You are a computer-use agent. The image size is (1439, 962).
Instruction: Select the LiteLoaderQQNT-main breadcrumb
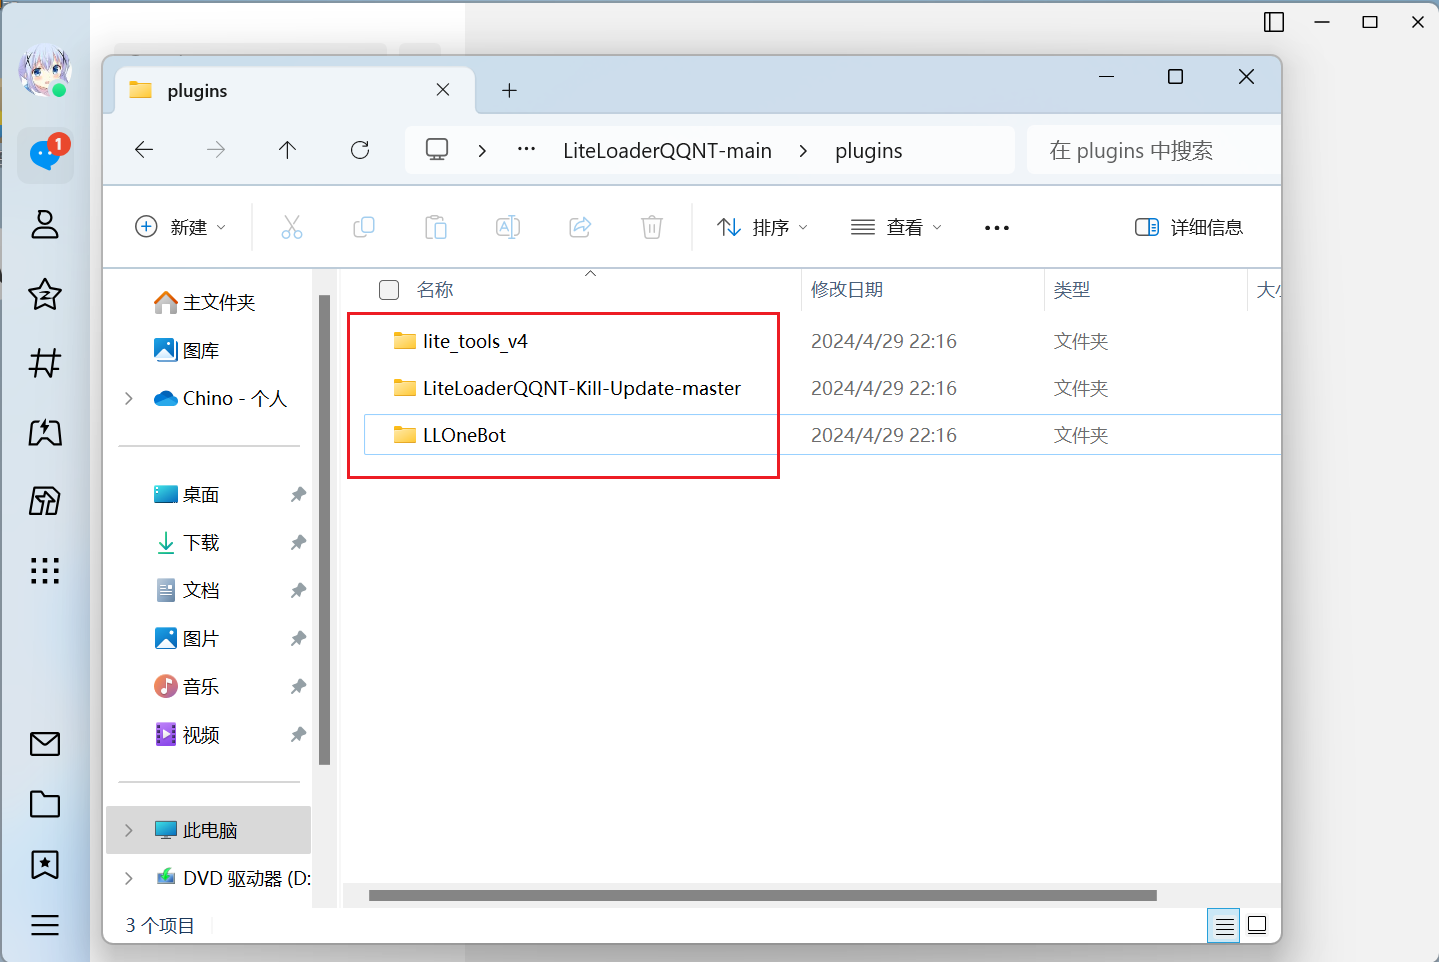667,151
